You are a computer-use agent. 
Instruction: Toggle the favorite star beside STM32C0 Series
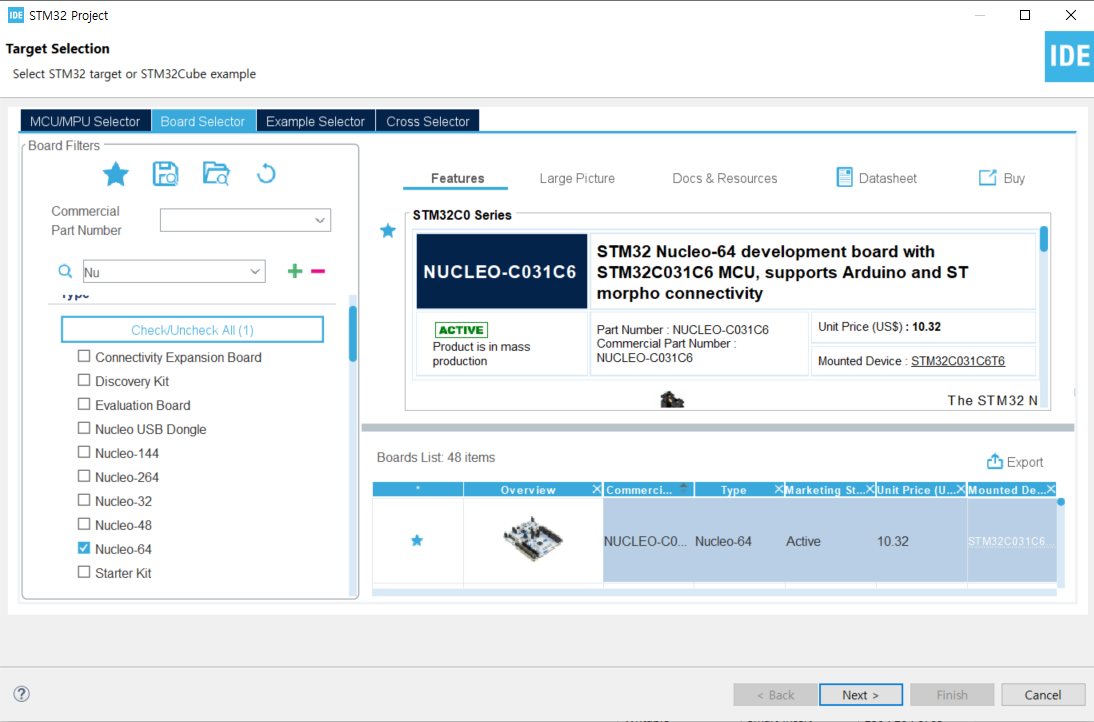[x=388, y=230]
